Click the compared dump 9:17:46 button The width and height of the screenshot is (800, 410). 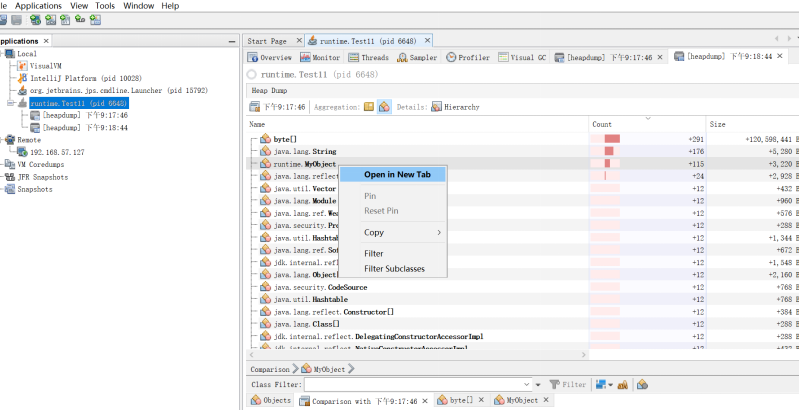tap(278, 107)
